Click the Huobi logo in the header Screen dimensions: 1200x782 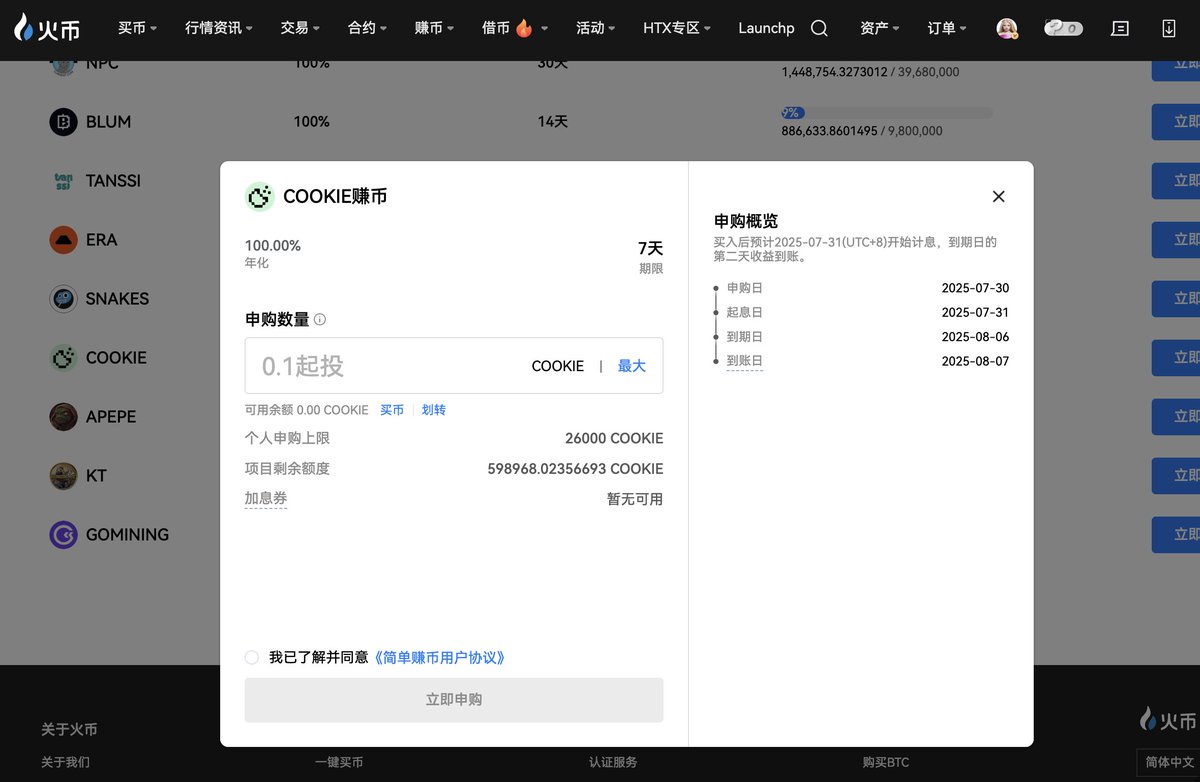pyautogui.click(x=47, y=28)
